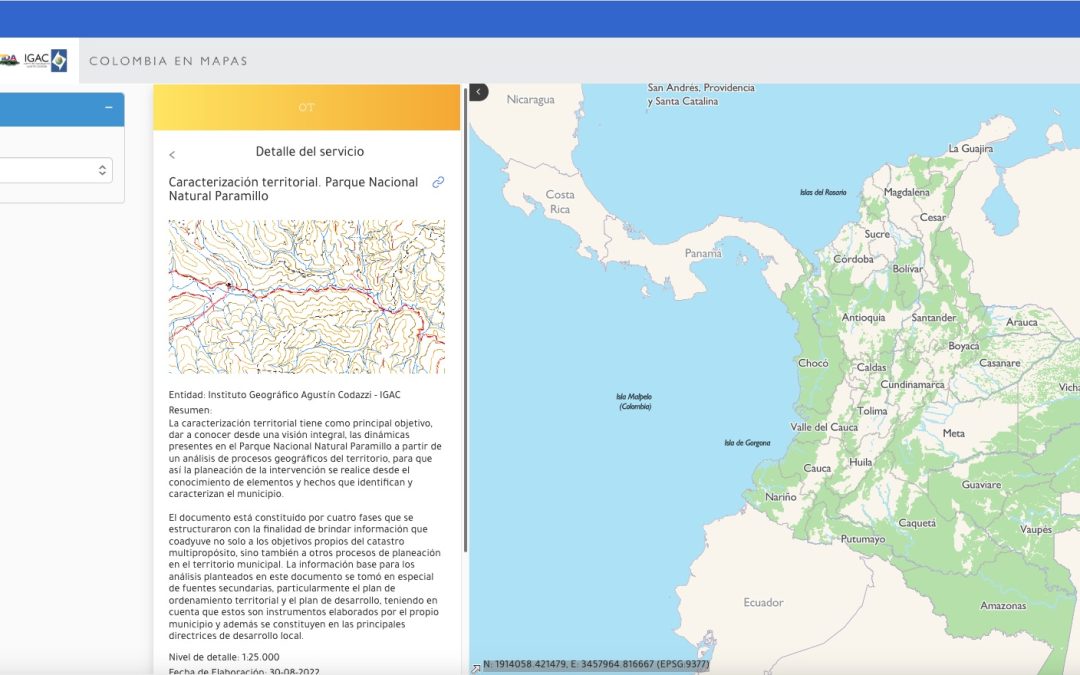Image resolution: width=1080 pixels, height=675 pixels.
Task: Click the Panama label on the map
Action: (x=703, y=253)
